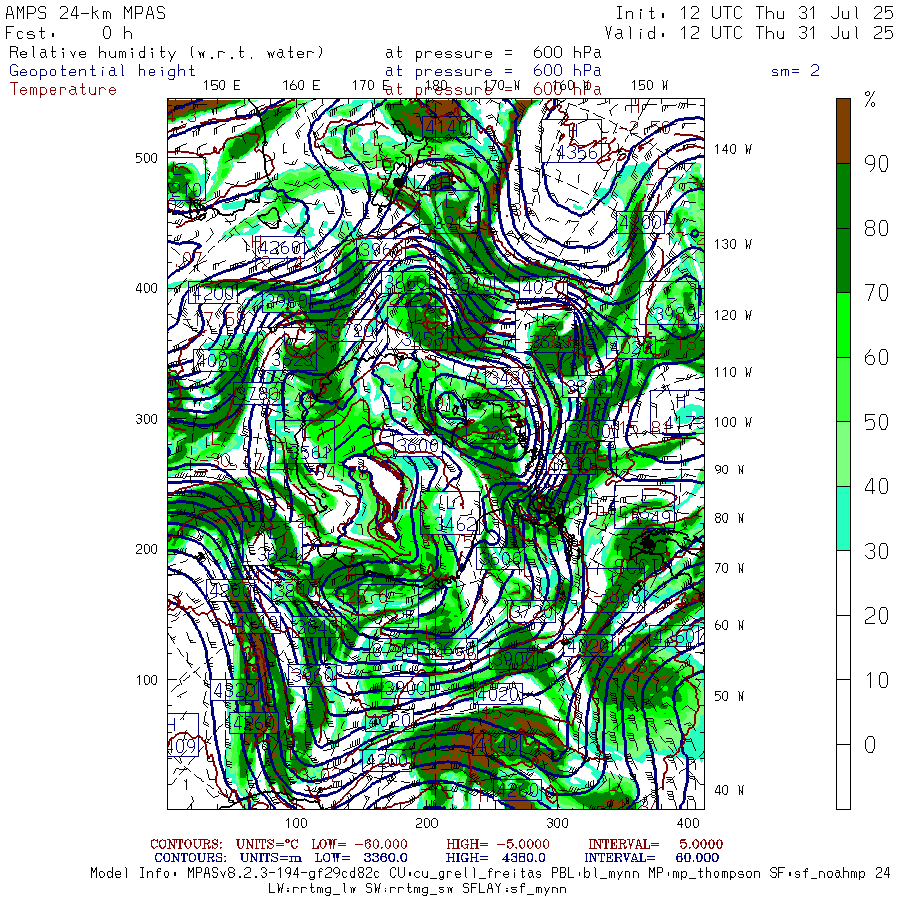Click the blue 'Geopotential height' legend label
Image resolution: width=900 pixels, height=900 pixels.
(102, 71)
